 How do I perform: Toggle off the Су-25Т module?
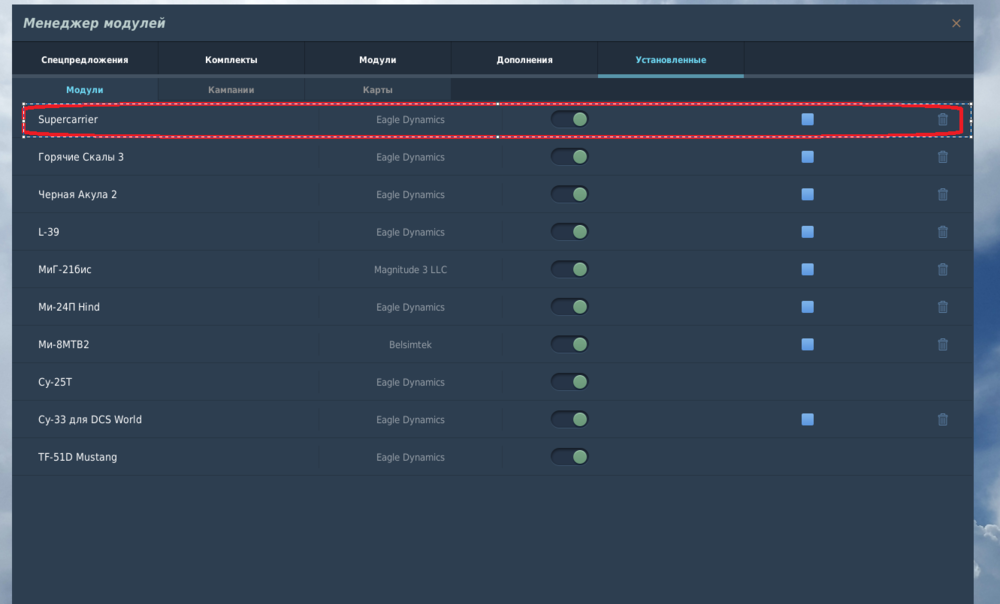click(569, 382)
